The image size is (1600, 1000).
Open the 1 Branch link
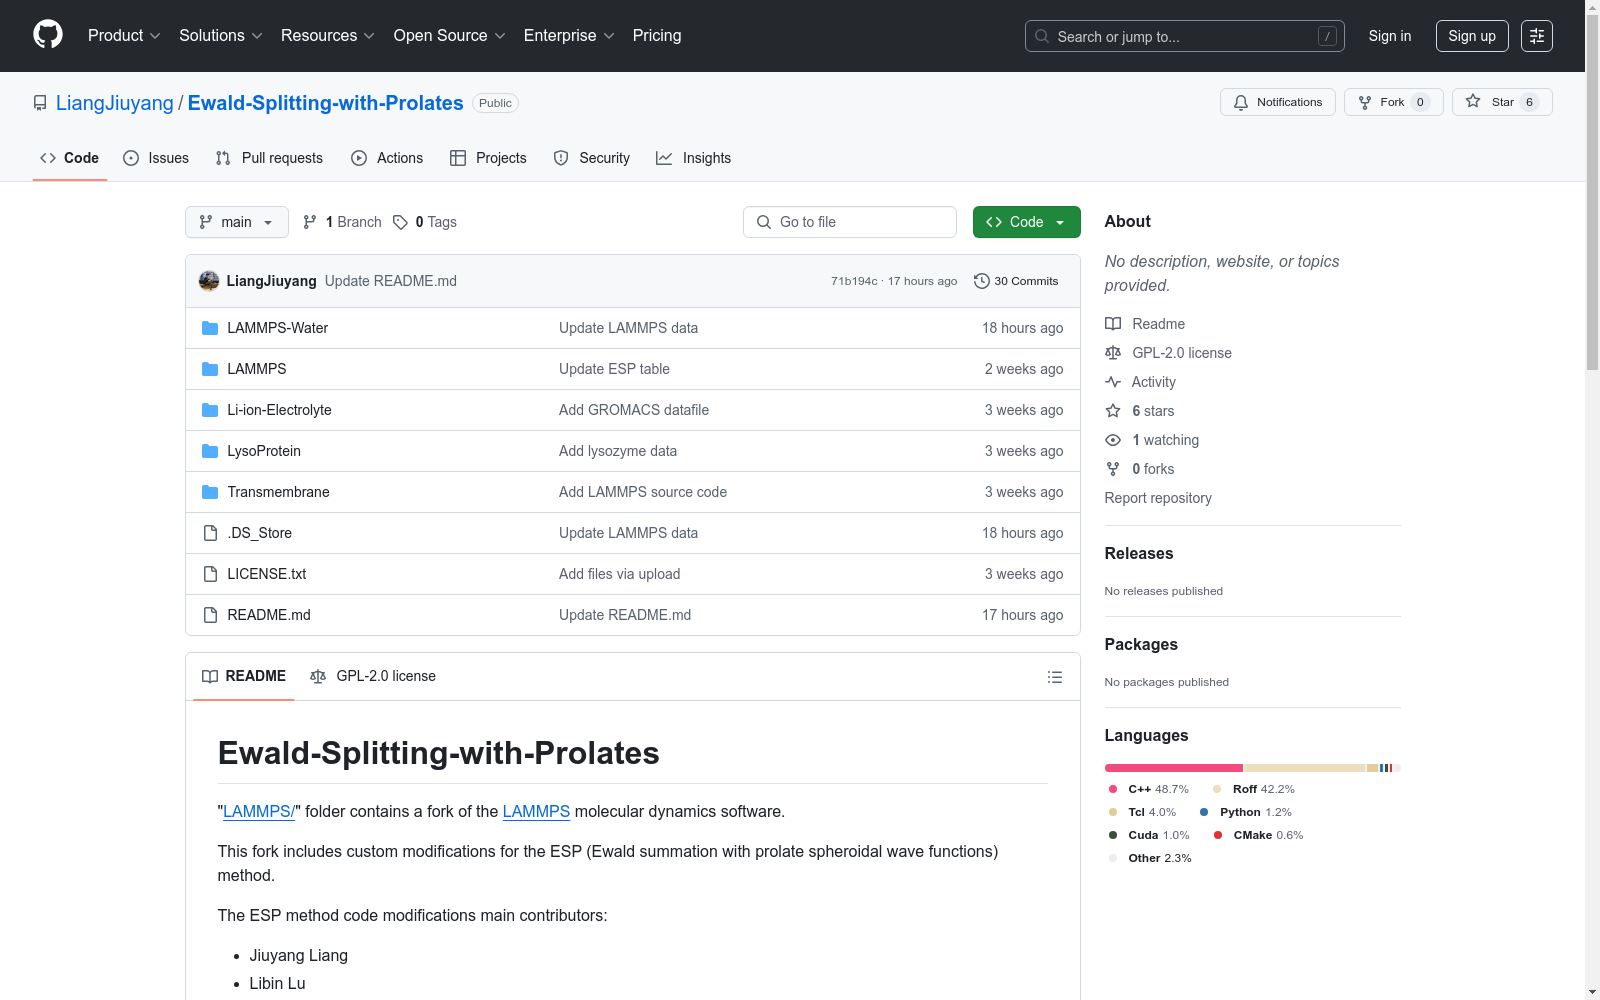pyautogui.click(x=342, y=222)
